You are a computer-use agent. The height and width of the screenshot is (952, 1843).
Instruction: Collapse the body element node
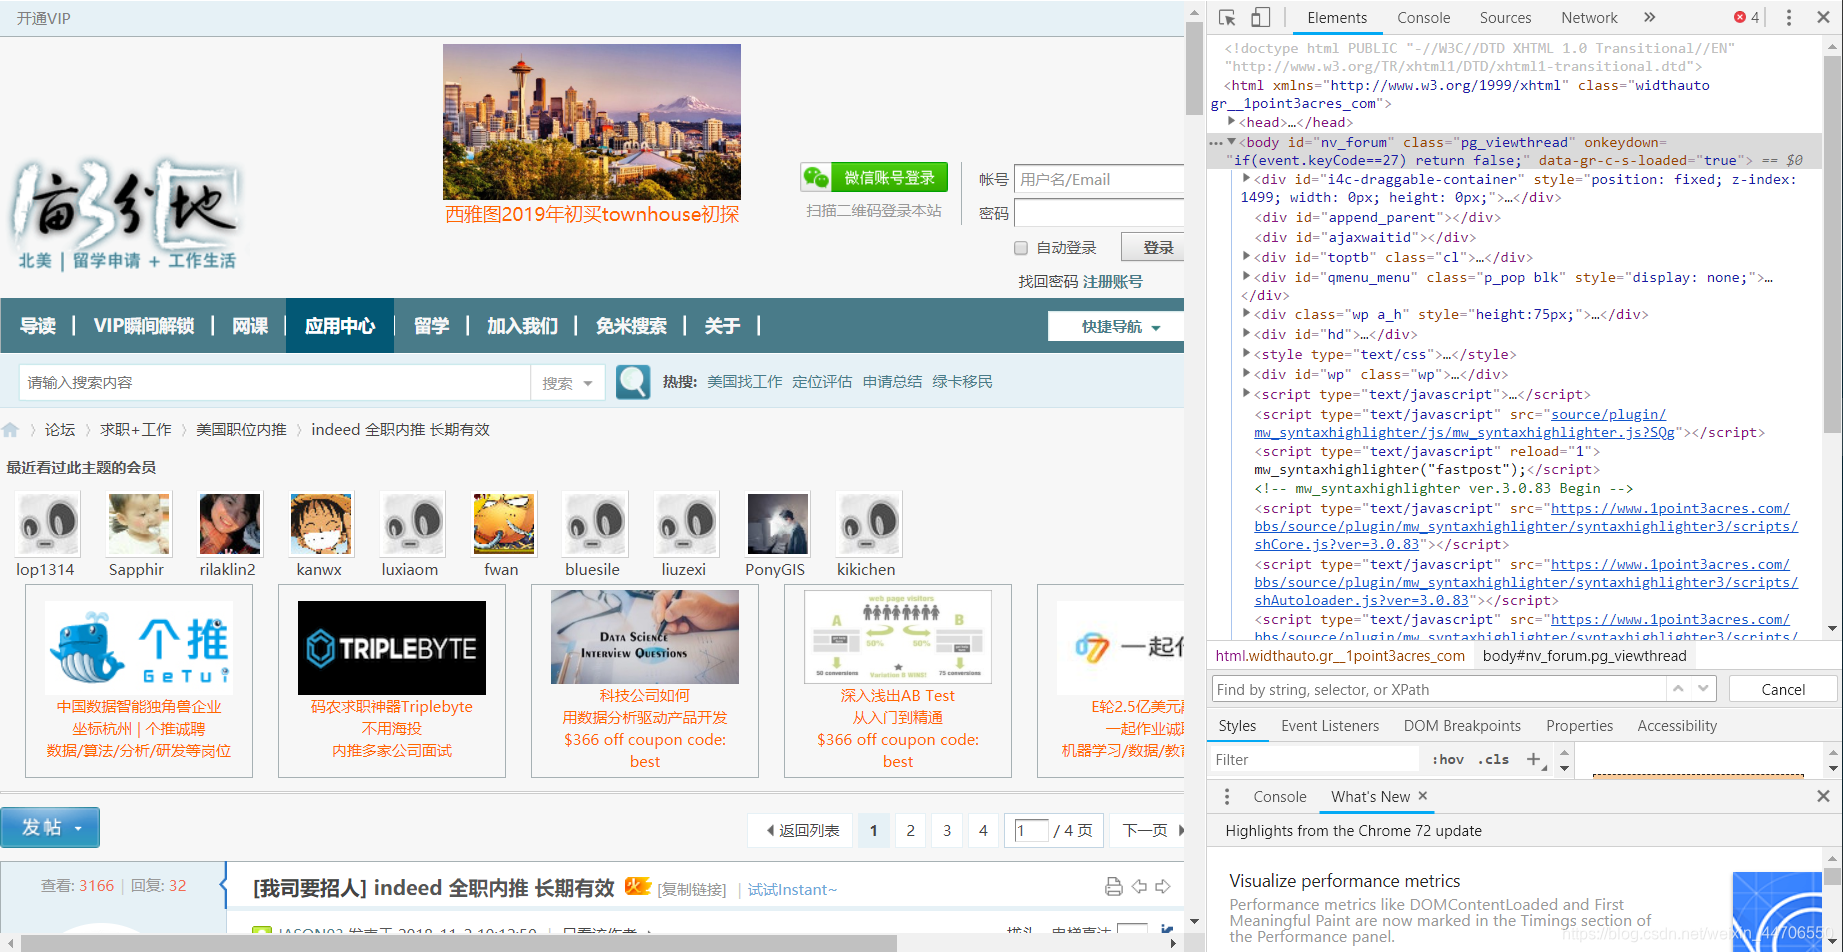(1232, 142)
